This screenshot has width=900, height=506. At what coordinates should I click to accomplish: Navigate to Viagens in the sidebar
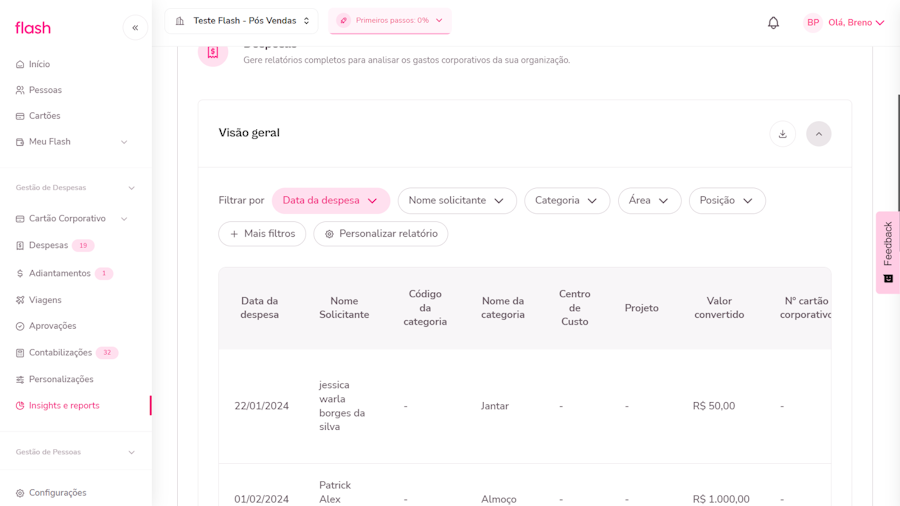coord(45,300)
